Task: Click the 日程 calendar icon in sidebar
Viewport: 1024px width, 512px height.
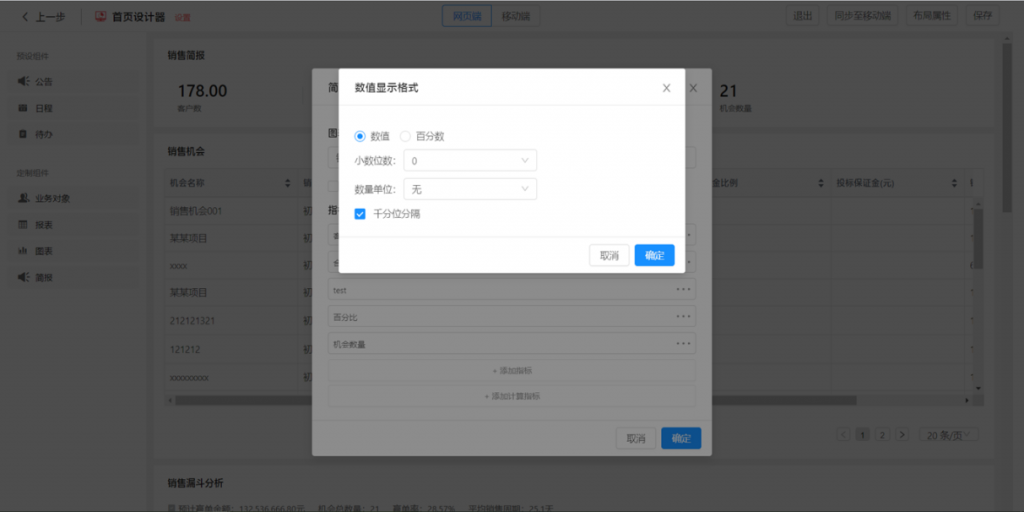Action: point(23,107)
